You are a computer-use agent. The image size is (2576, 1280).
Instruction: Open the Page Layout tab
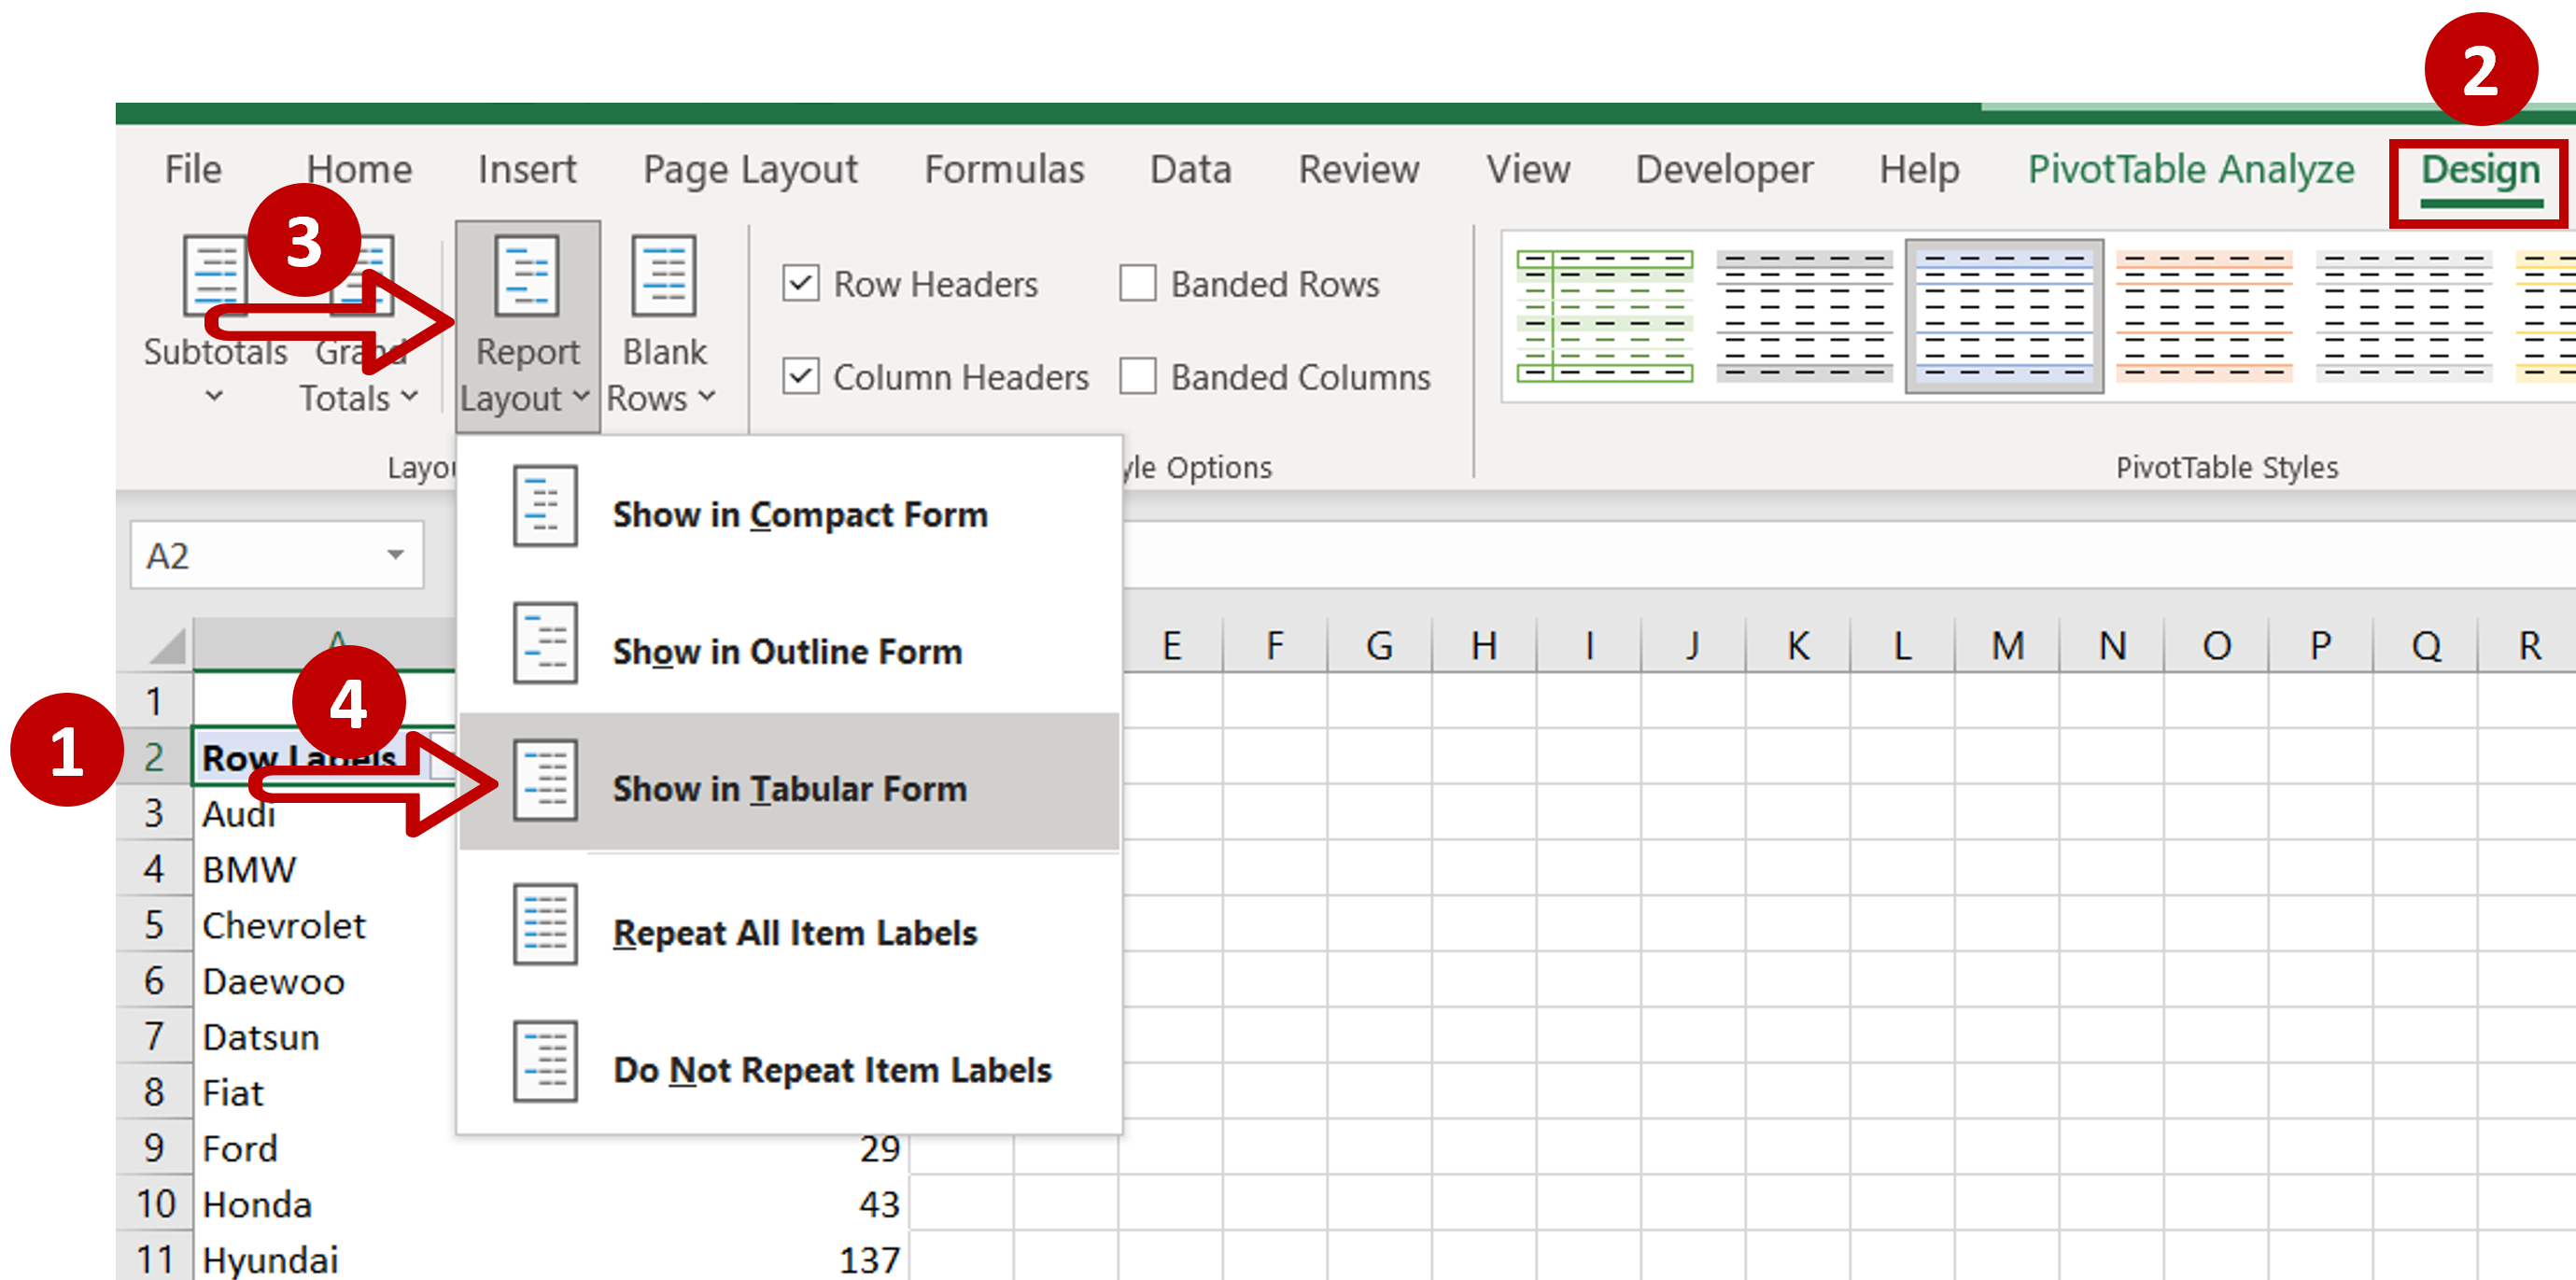pos(750,170)
